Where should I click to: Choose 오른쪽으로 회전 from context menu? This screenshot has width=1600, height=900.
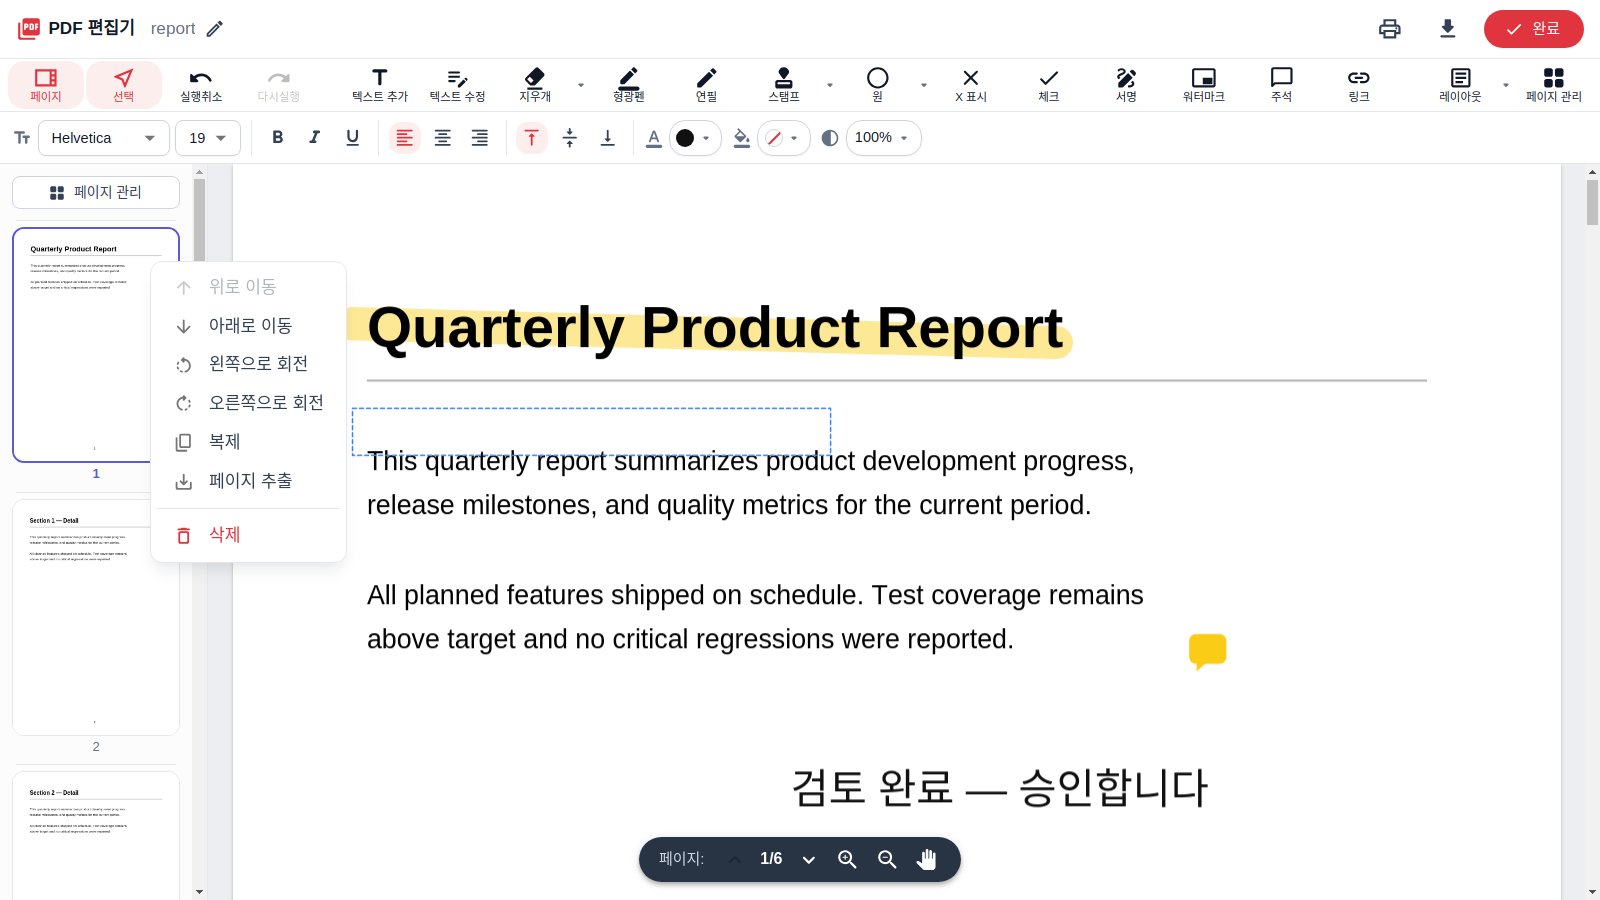[x=248, y=403]
